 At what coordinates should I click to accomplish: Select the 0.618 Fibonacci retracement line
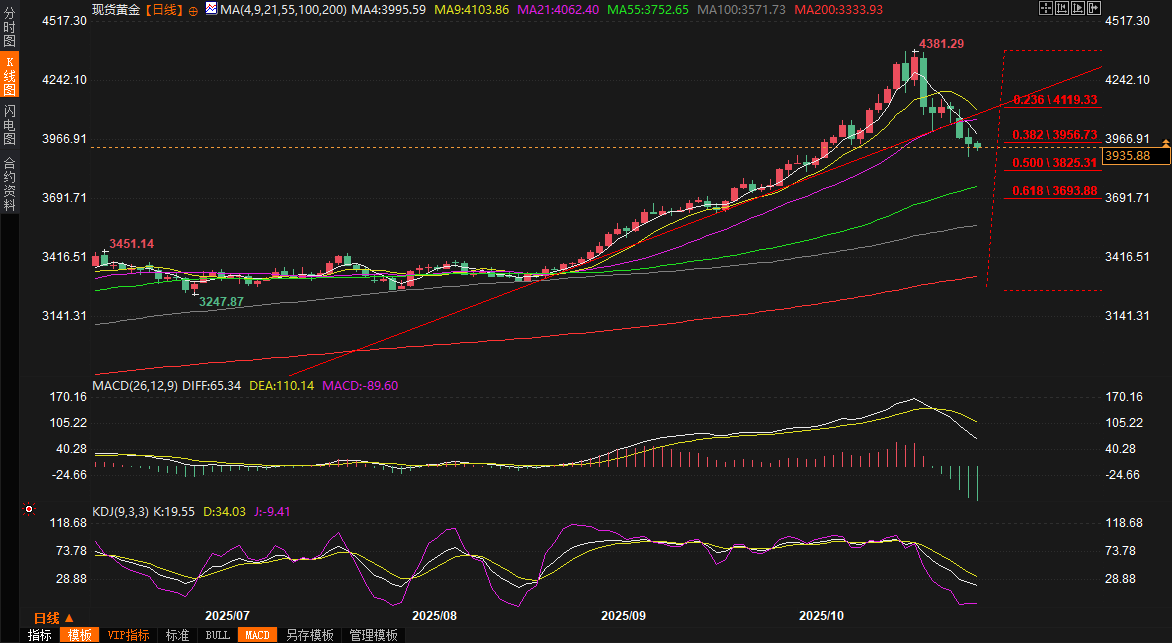[x=1053, y=191]
